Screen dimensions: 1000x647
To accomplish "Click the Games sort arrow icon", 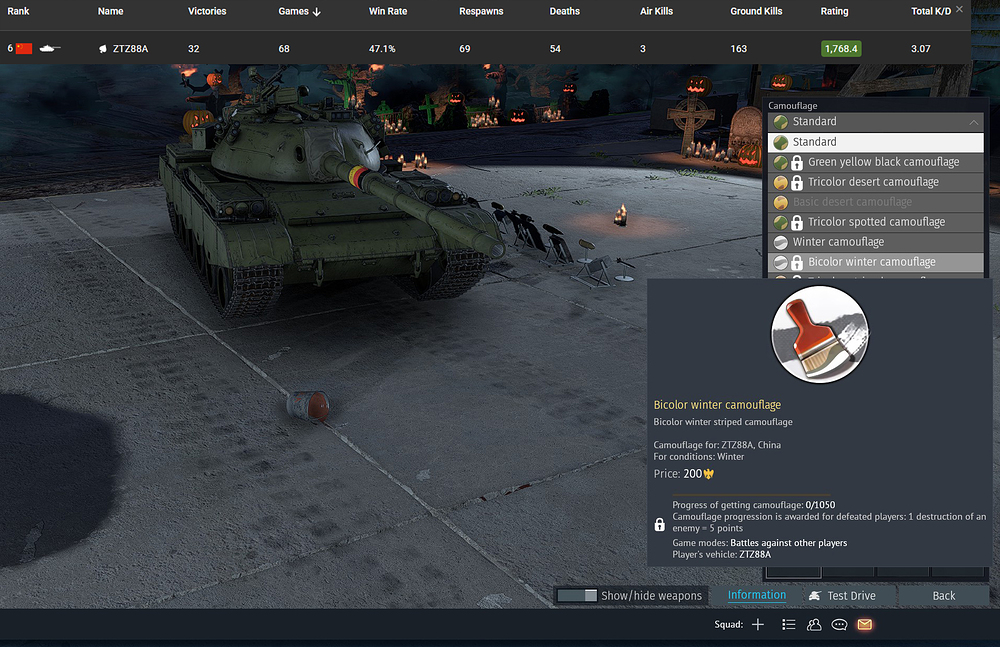I will [316, 11].
